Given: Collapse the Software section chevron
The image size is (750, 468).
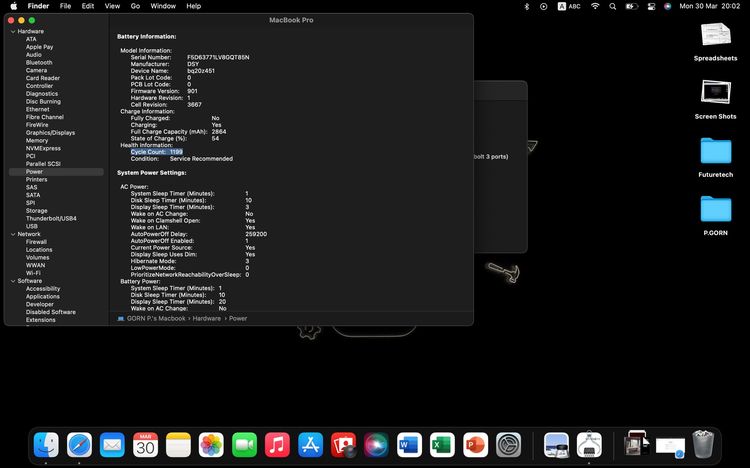Looking at the screenshot, I should point(13,281).
